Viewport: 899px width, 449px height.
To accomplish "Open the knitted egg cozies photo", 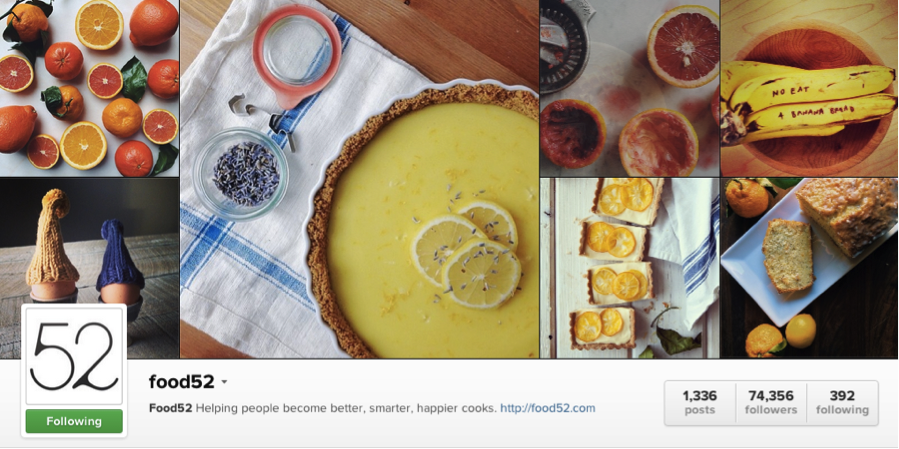I will (89, 241).
